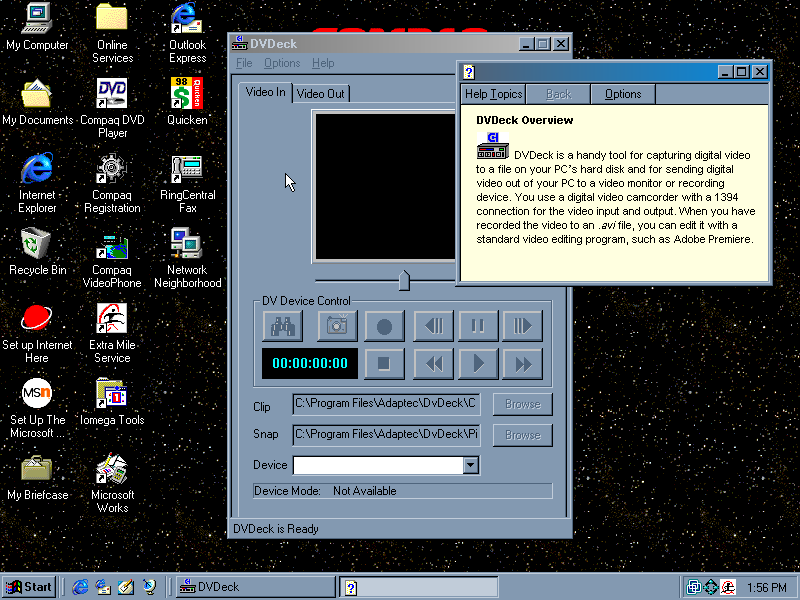Open the Options menu in DVDeck
The image size is (800, 600).
[x=282, y=63]
